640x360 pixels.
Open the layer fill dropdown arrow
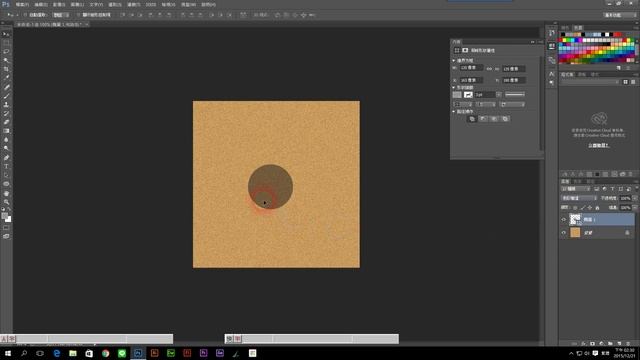635,208
